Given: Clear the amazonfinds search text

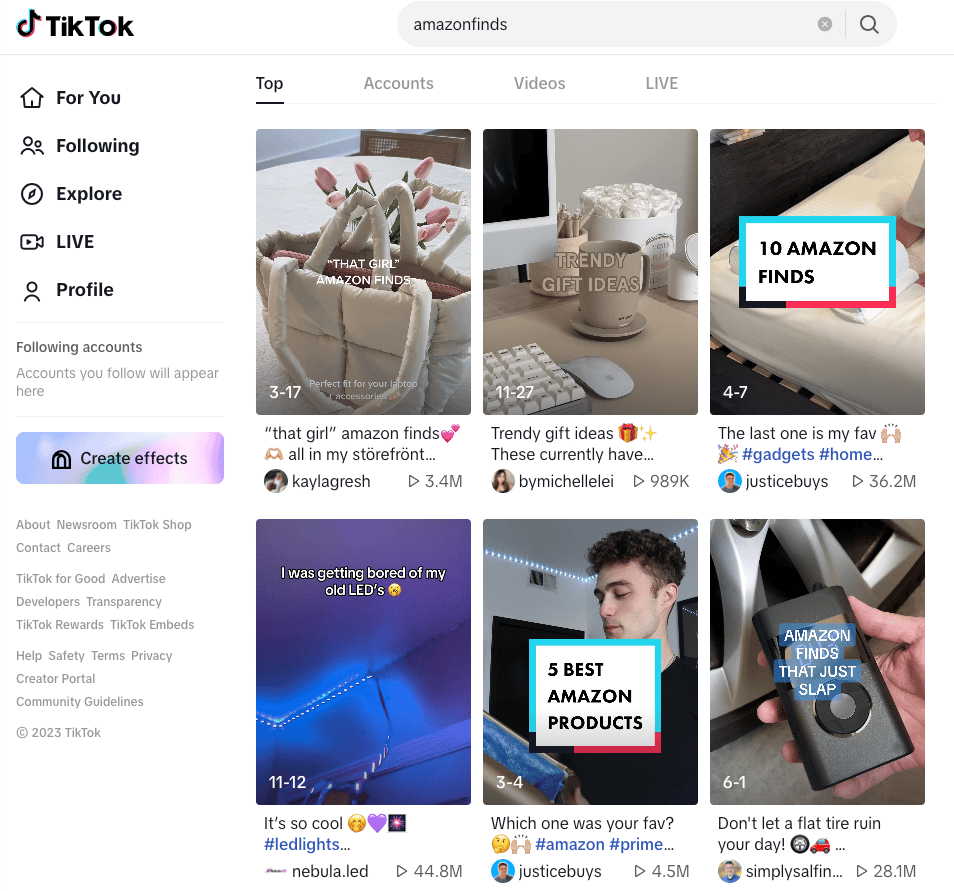Looking at the screenshot, I should tap(824, 24).
